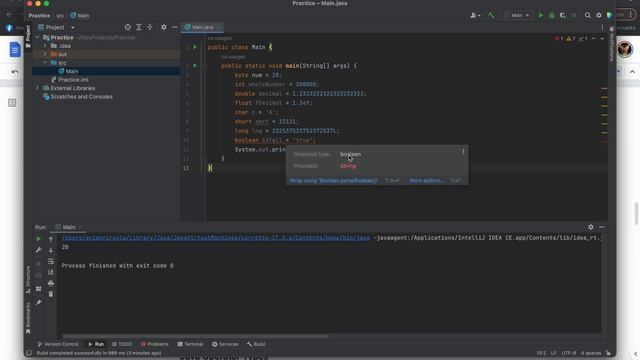The width and height of the screenshot is (640, 360).
Task: Run Main using top toolbar green play
Action: click(541, 15)
